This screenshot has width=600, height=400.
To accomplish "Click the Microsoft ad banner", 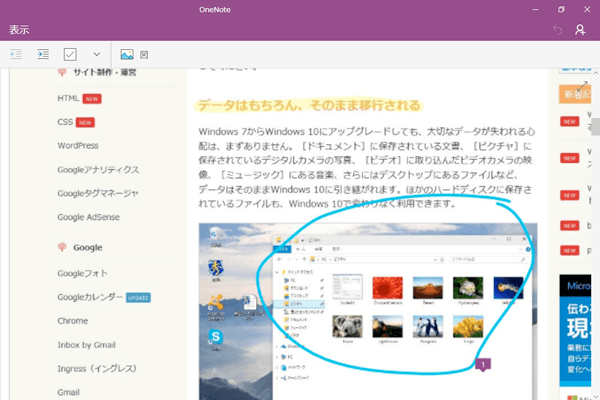I will (x=576, y=331).
